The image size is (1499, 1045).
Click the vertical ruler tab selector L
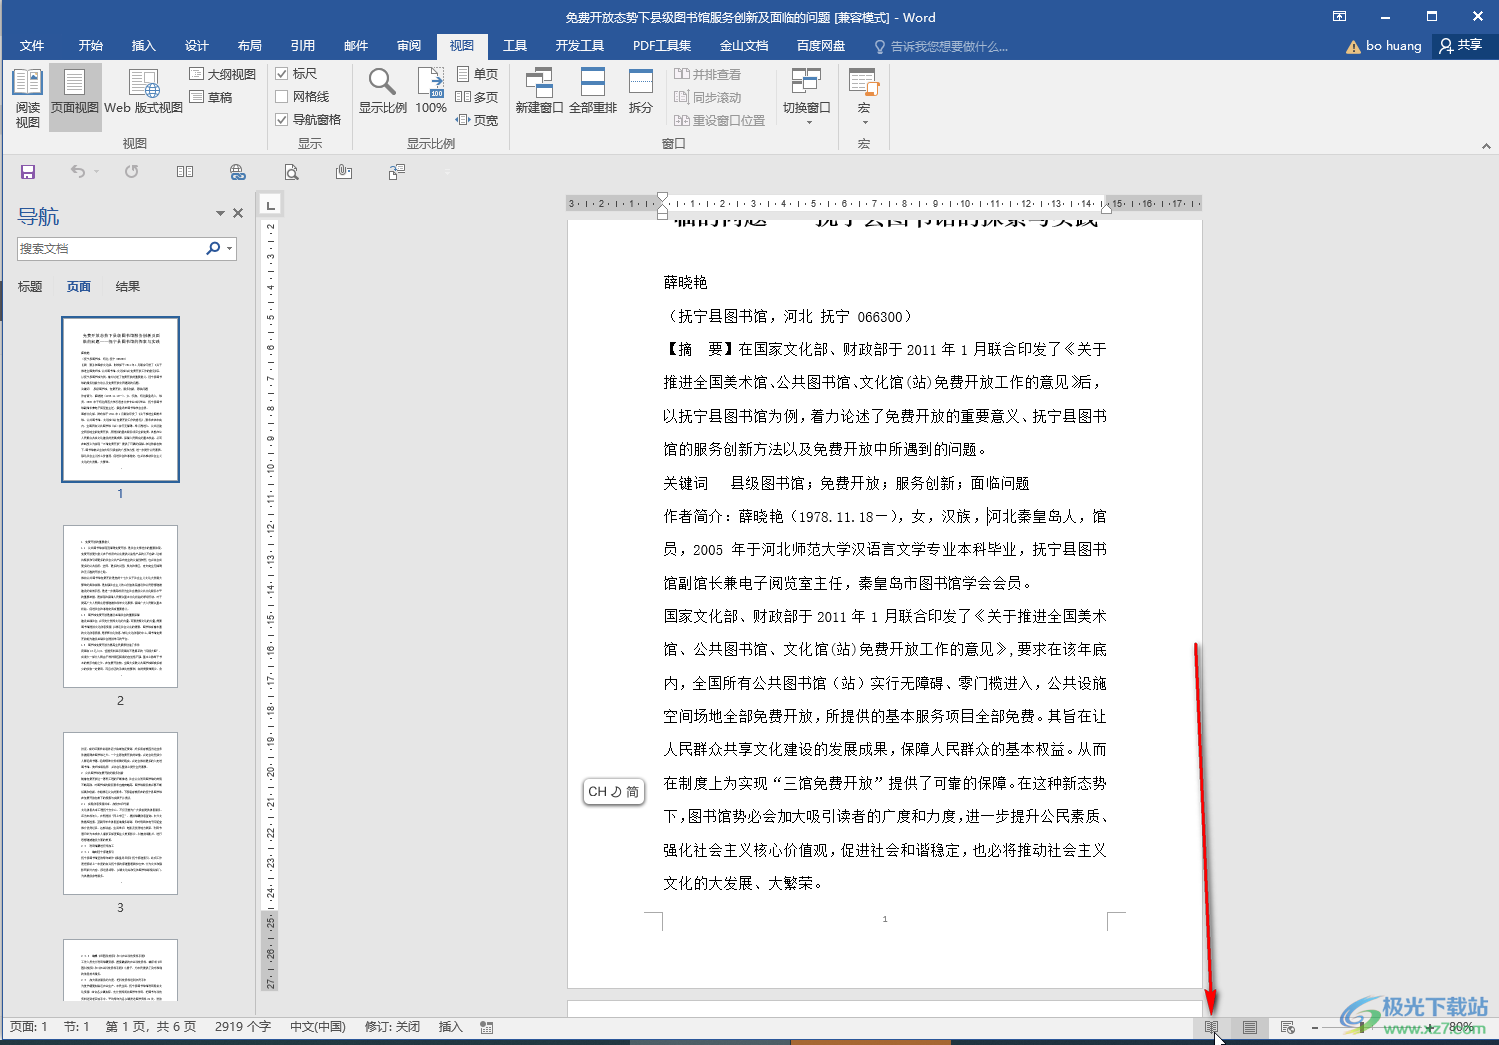270,205
